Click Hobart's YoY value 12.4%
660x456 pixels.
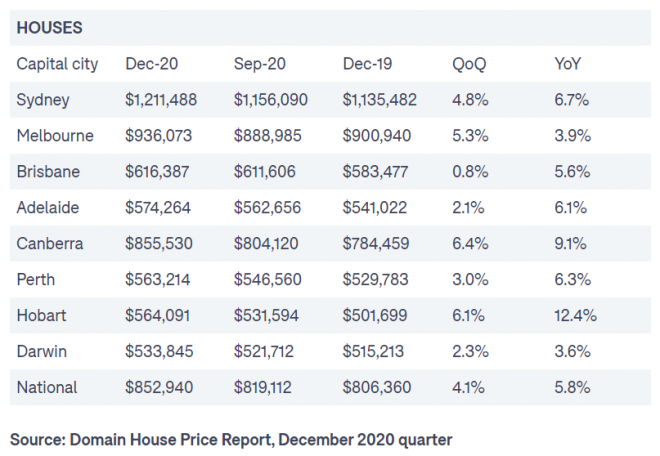click(x=575, y=316)
